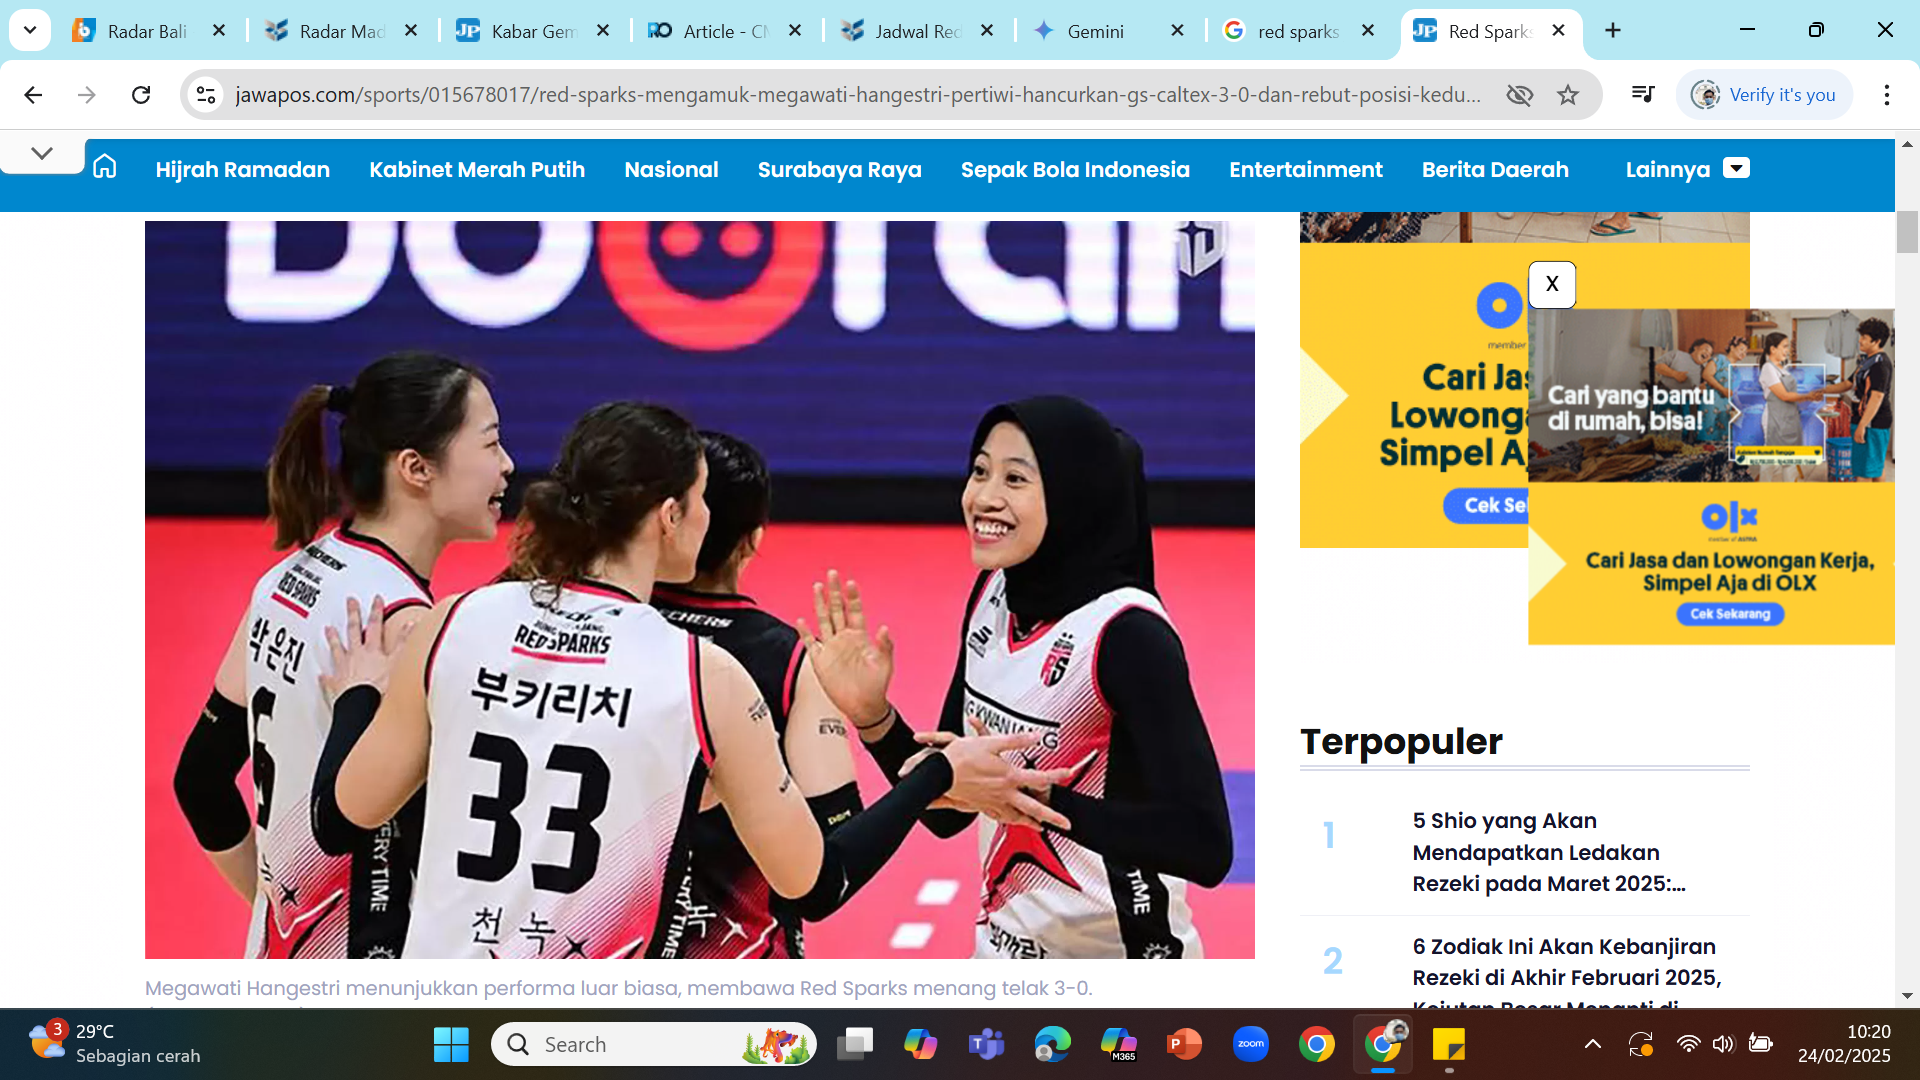Open the active Chrome profile window icon
Image resolution: width=1920 pixels, height=1080 pixels.
[1384, 1045]
